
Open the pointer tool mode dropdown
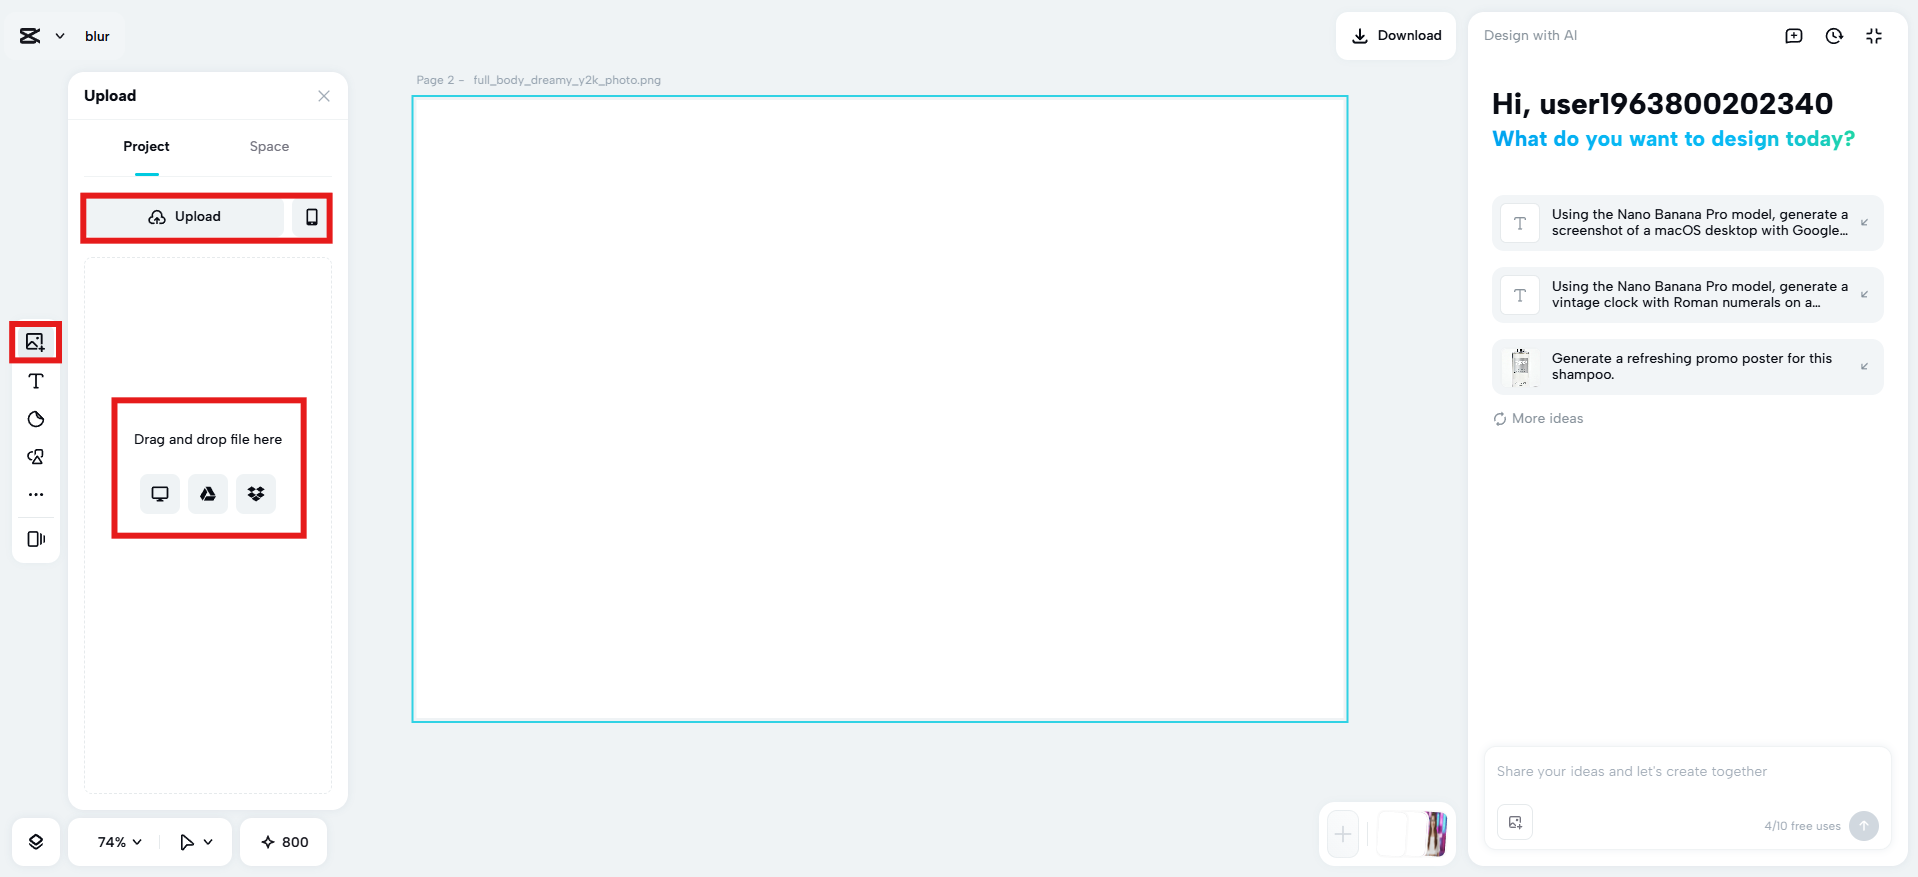[x=196, y=842]
